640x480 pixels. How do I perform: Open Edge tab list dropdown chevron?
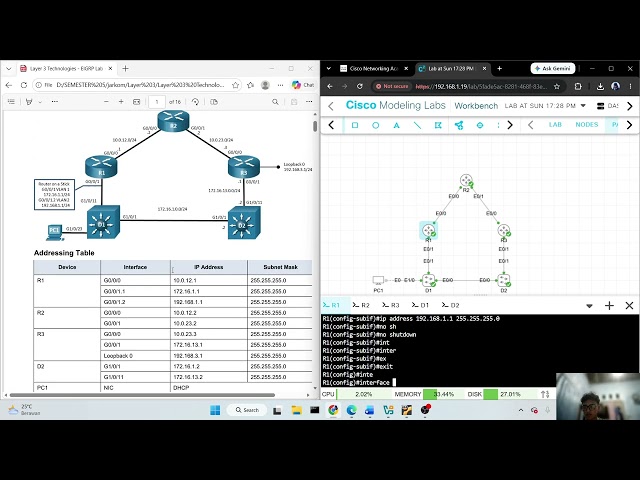coord(9,69)
